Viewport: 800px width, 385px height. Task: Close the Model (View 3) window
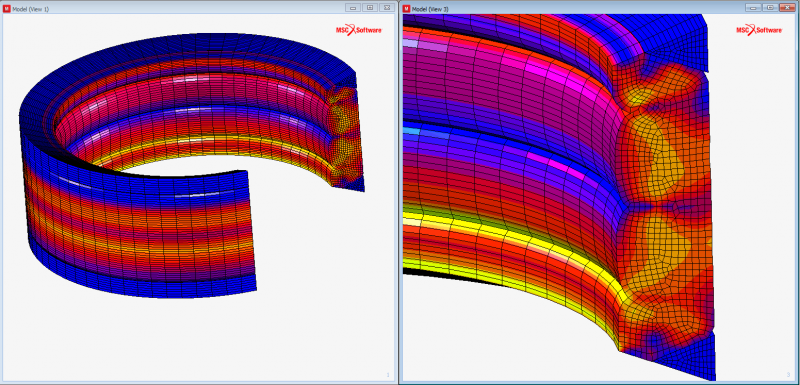tap(787, 8)
